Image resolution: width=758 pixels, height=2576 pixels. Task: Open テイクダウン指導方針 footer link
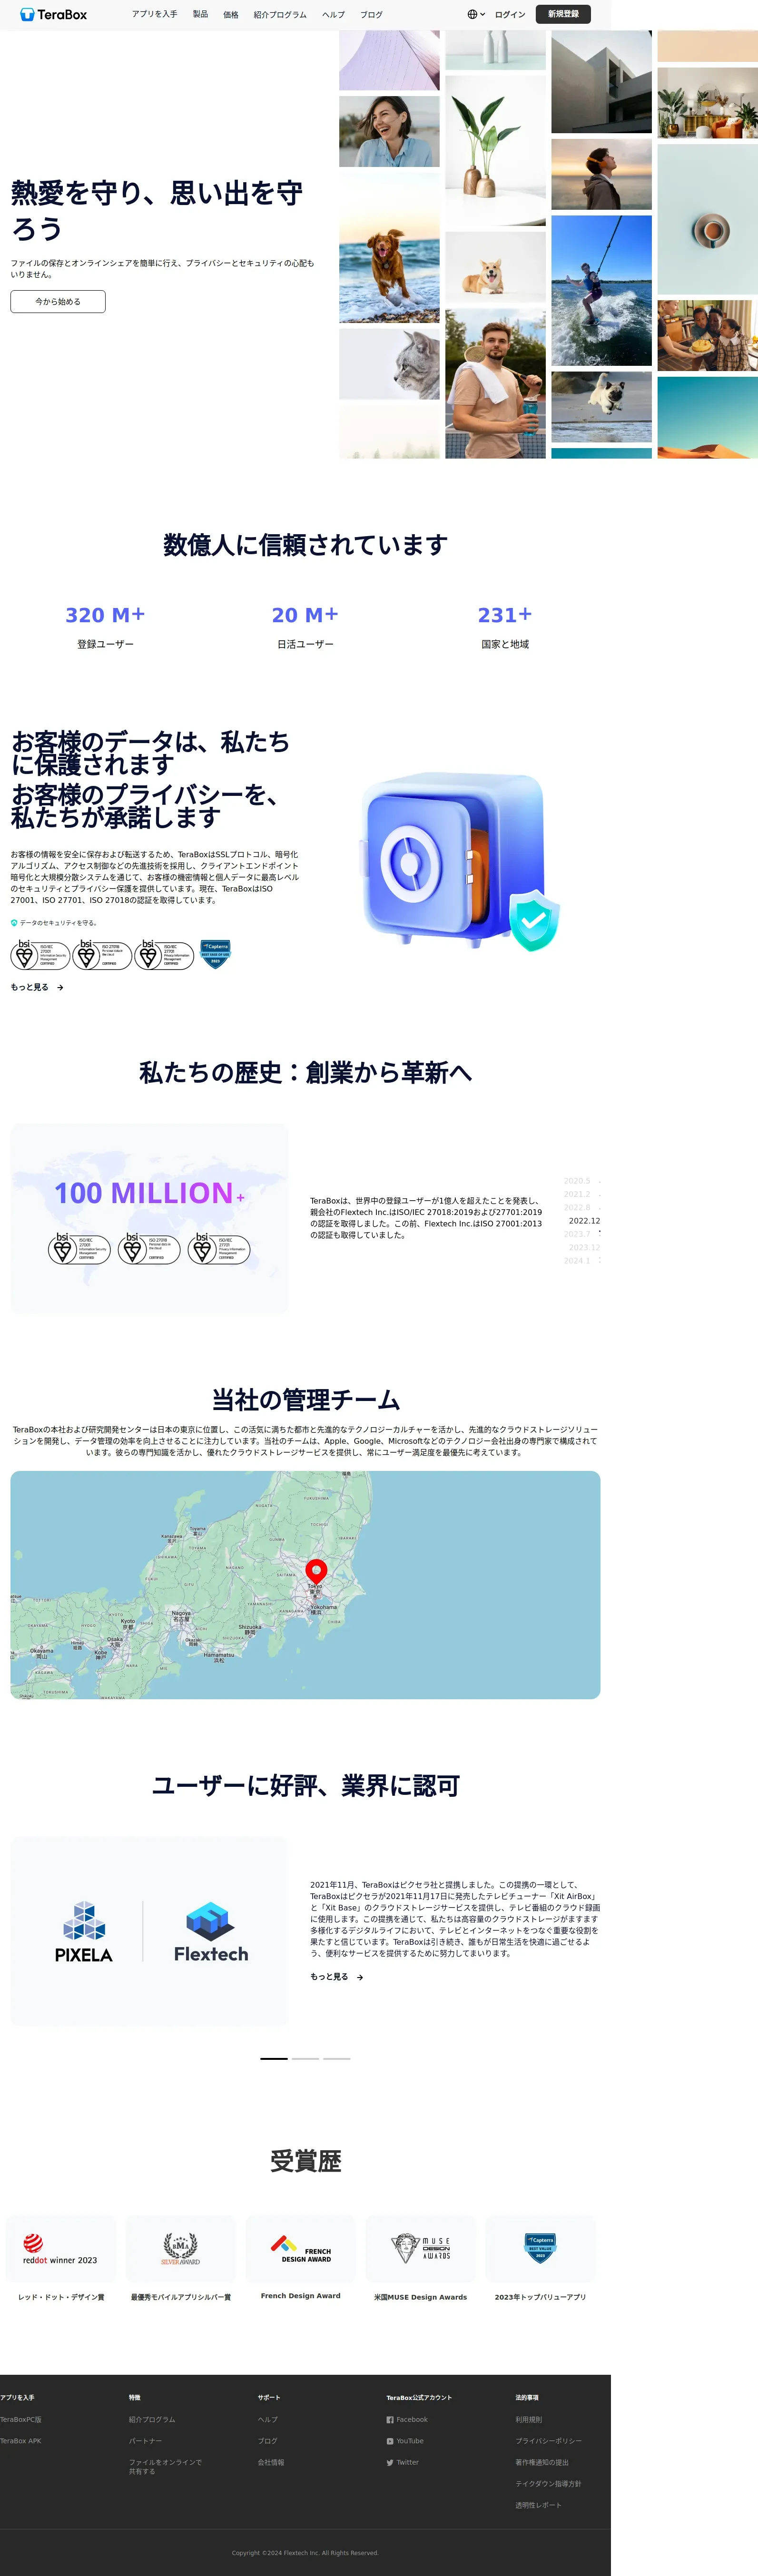click(548, 2483)
